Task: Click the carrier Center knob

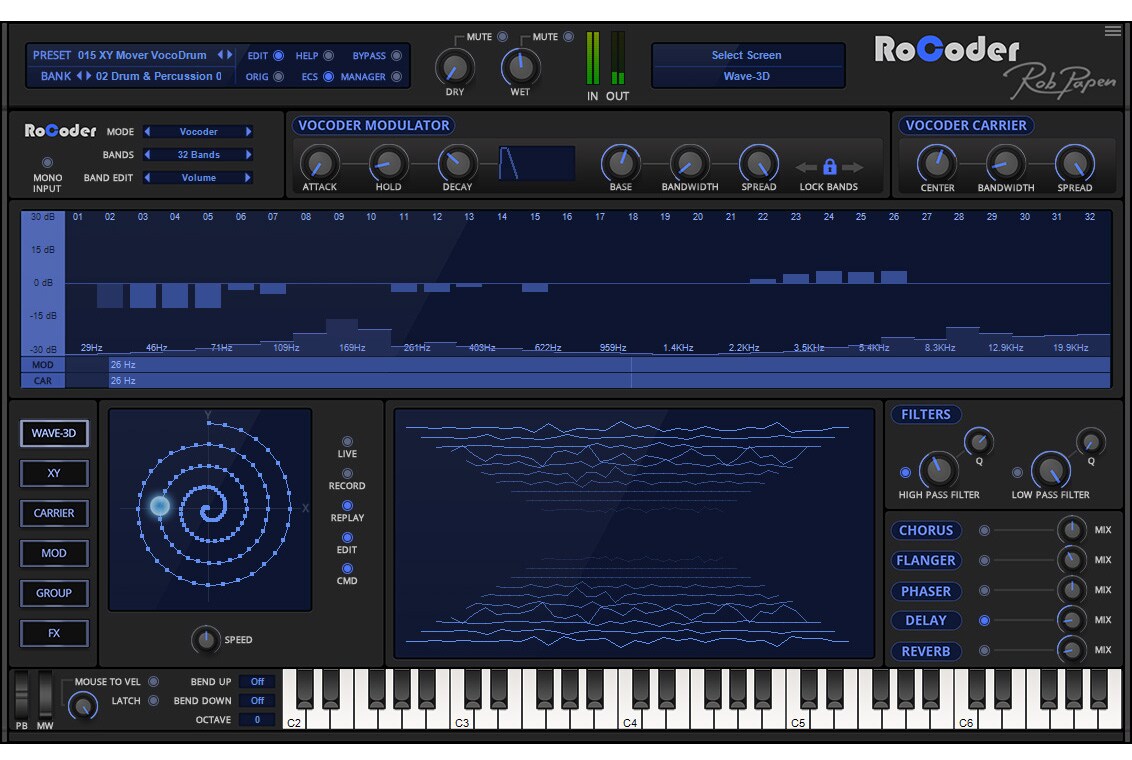Action: click(x=937, y=164)
